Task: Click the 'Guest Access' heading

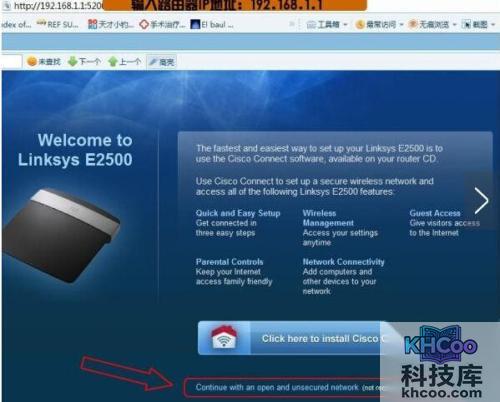Action: click(x=435, y=213)
